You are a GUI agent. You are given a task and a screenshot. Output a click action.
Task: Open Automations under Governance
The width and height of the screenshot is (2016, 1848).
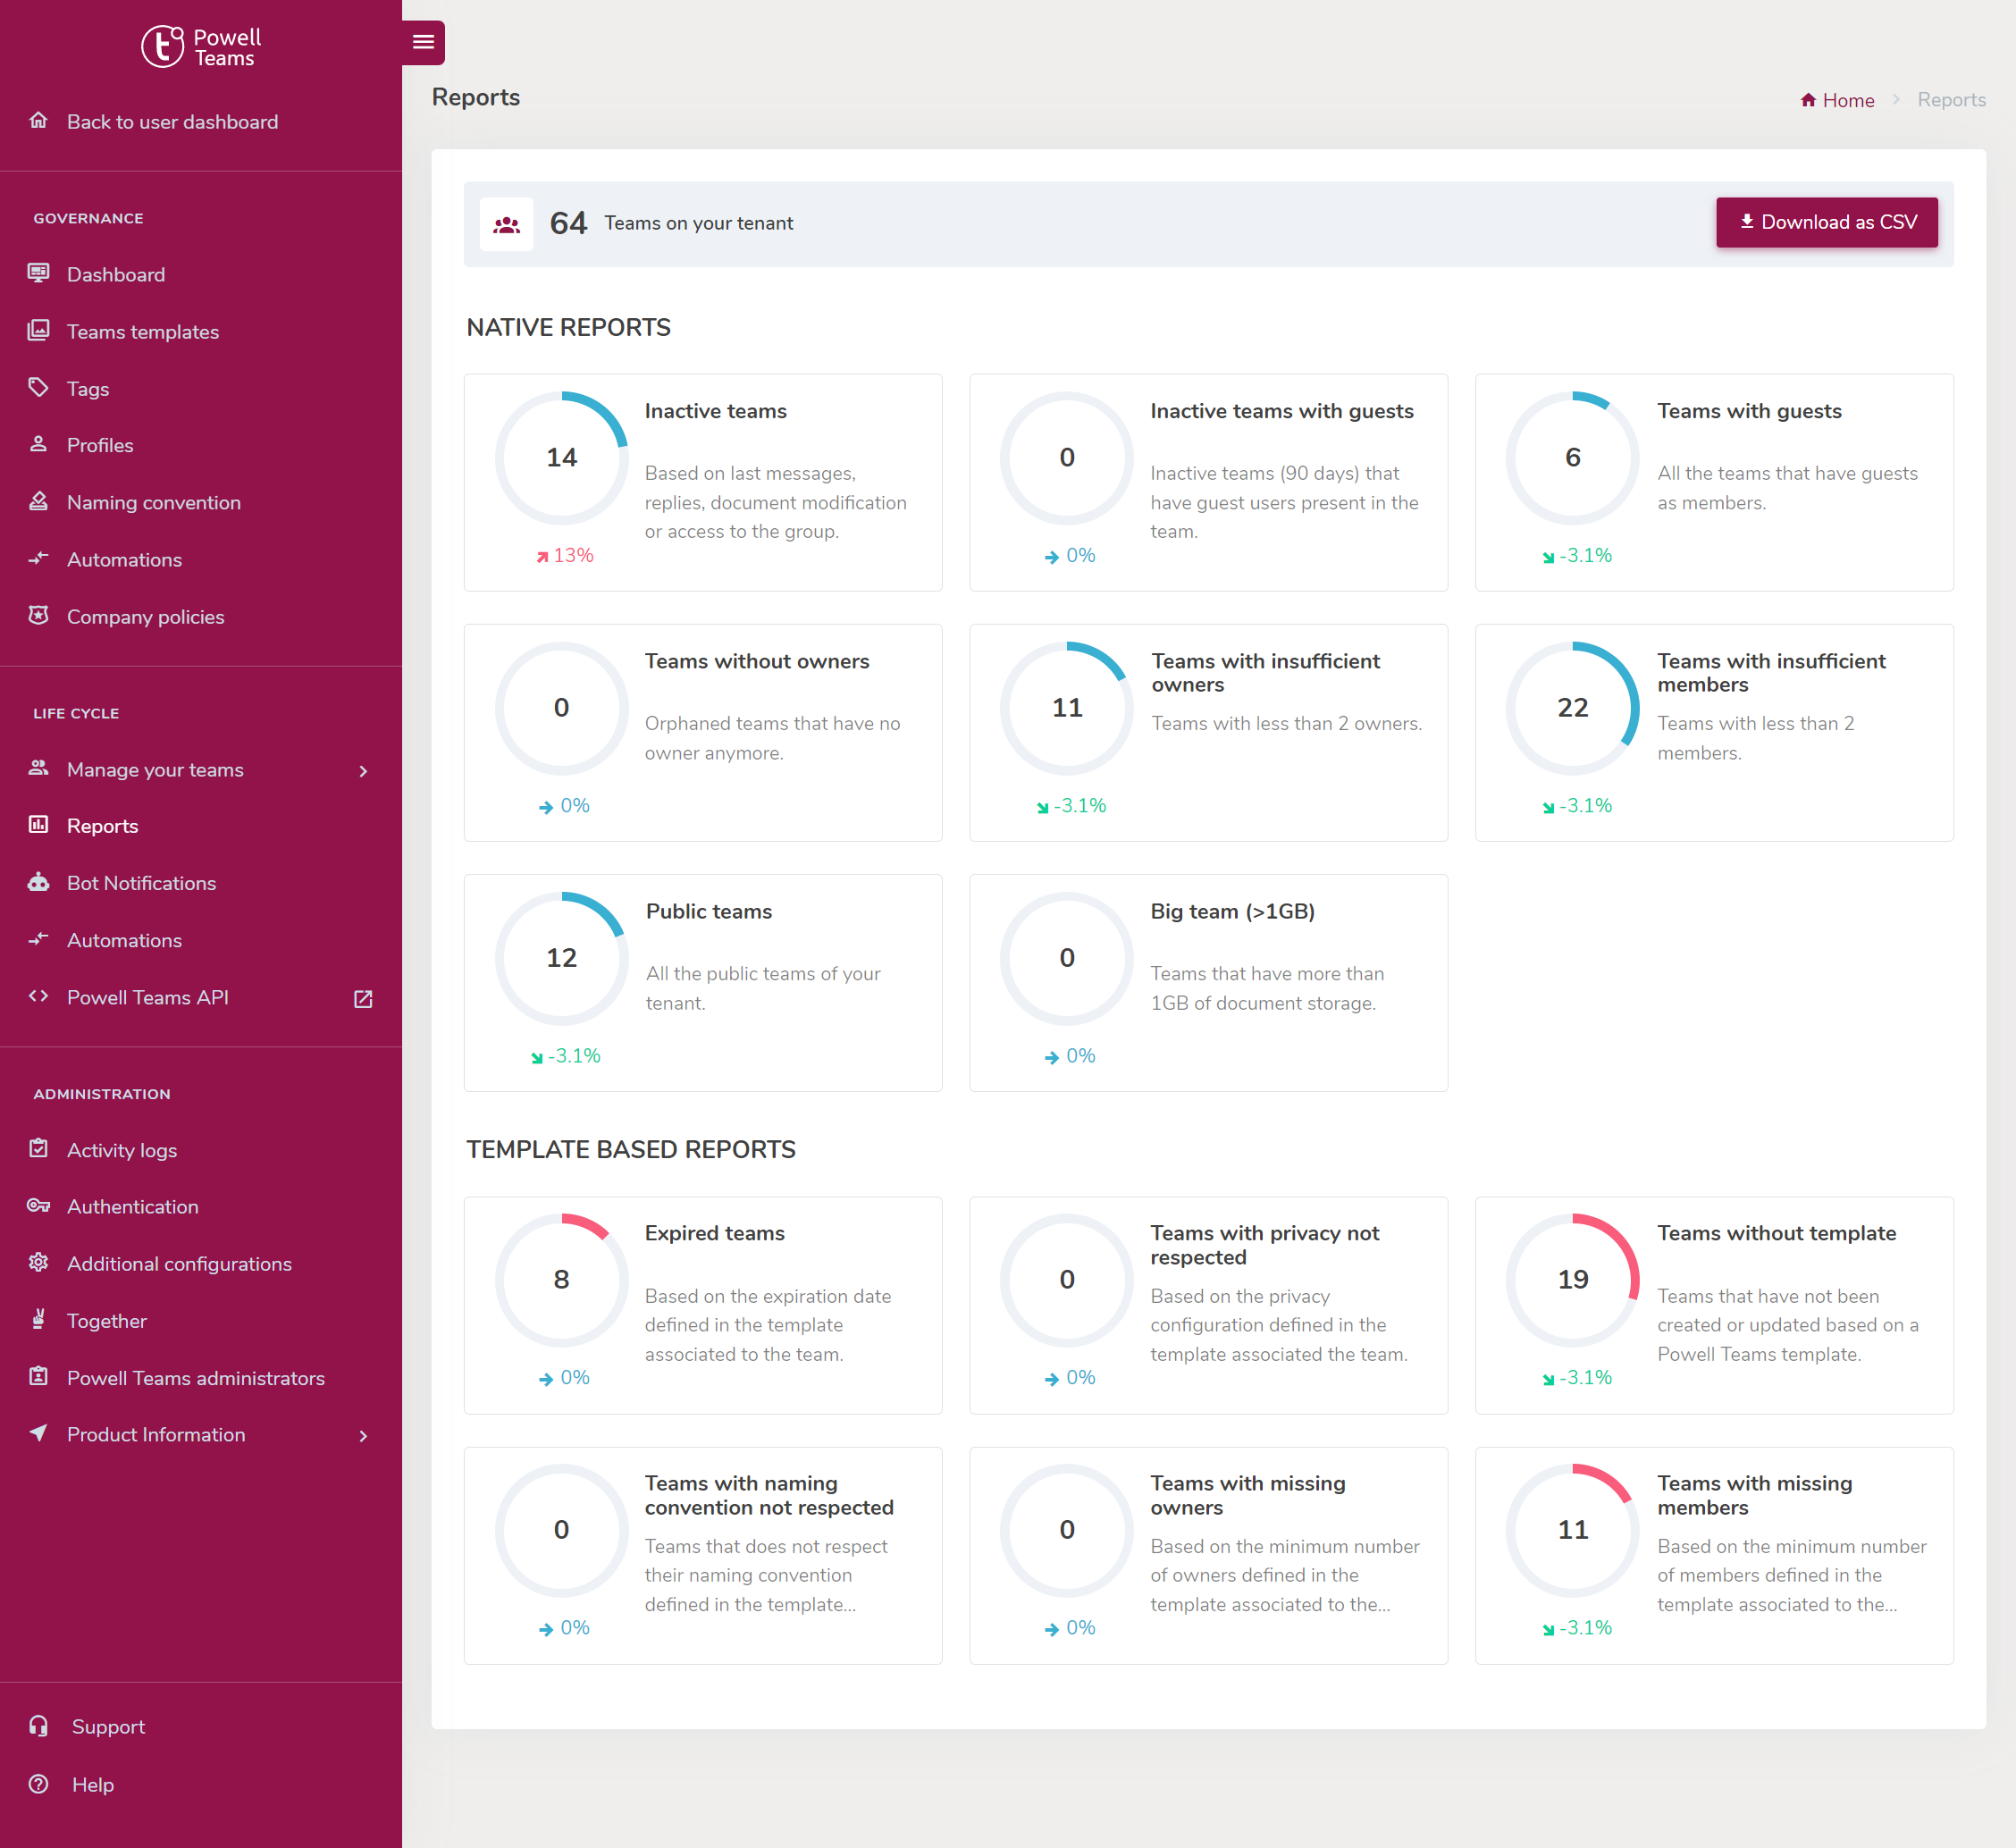coord(124,559)
